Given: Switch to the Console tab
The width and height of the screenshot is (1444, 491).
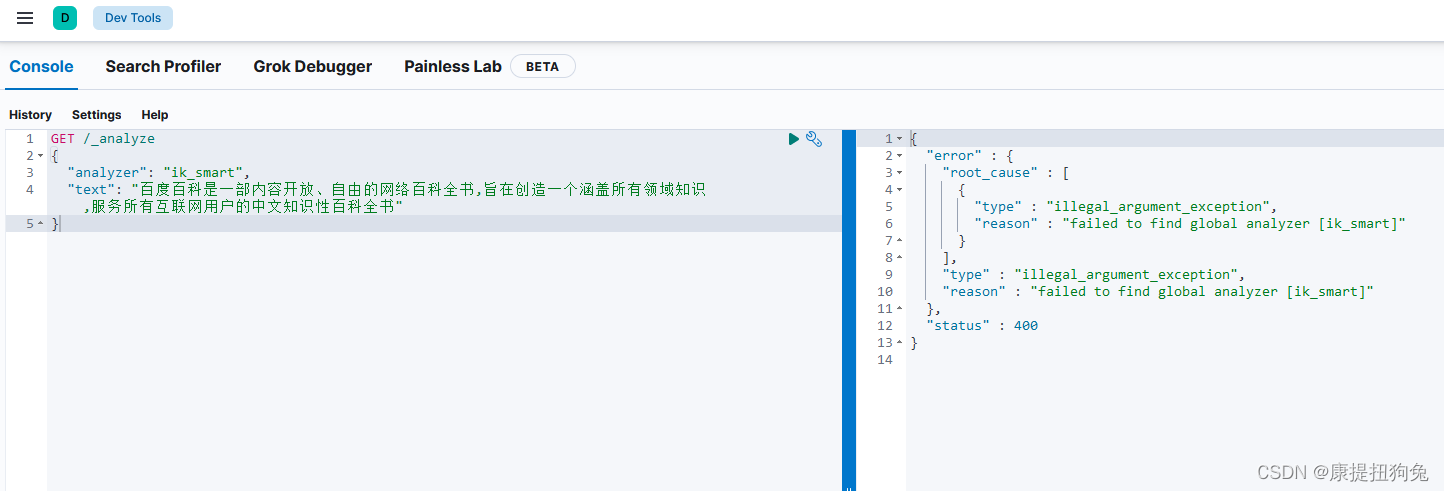Looking at the screenshot, I should pos(41,67).
